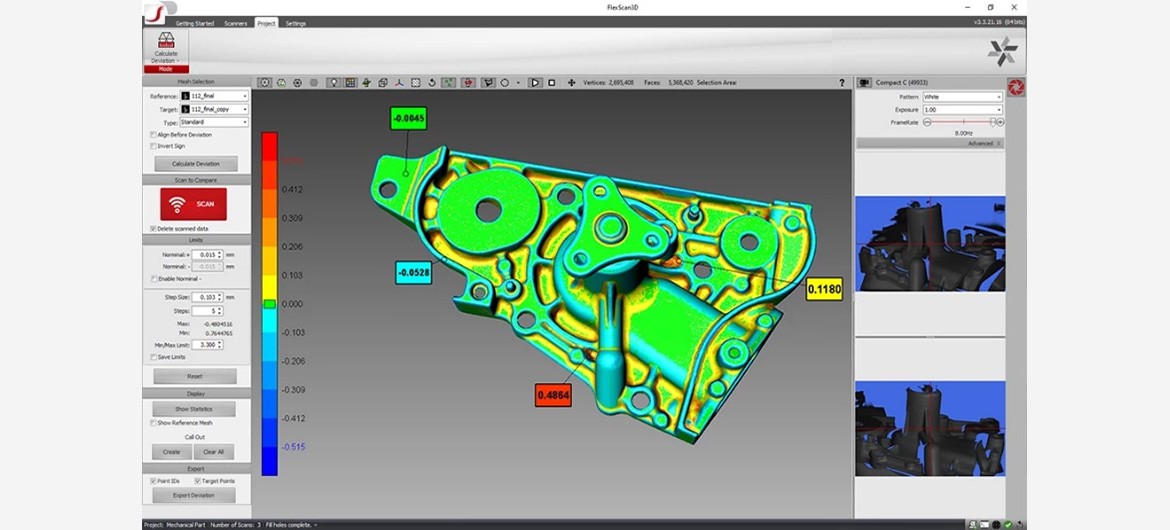Screen dimensions: 1170x530
Task: Switch to the Scanners tab
Action: tap(236, 23)
